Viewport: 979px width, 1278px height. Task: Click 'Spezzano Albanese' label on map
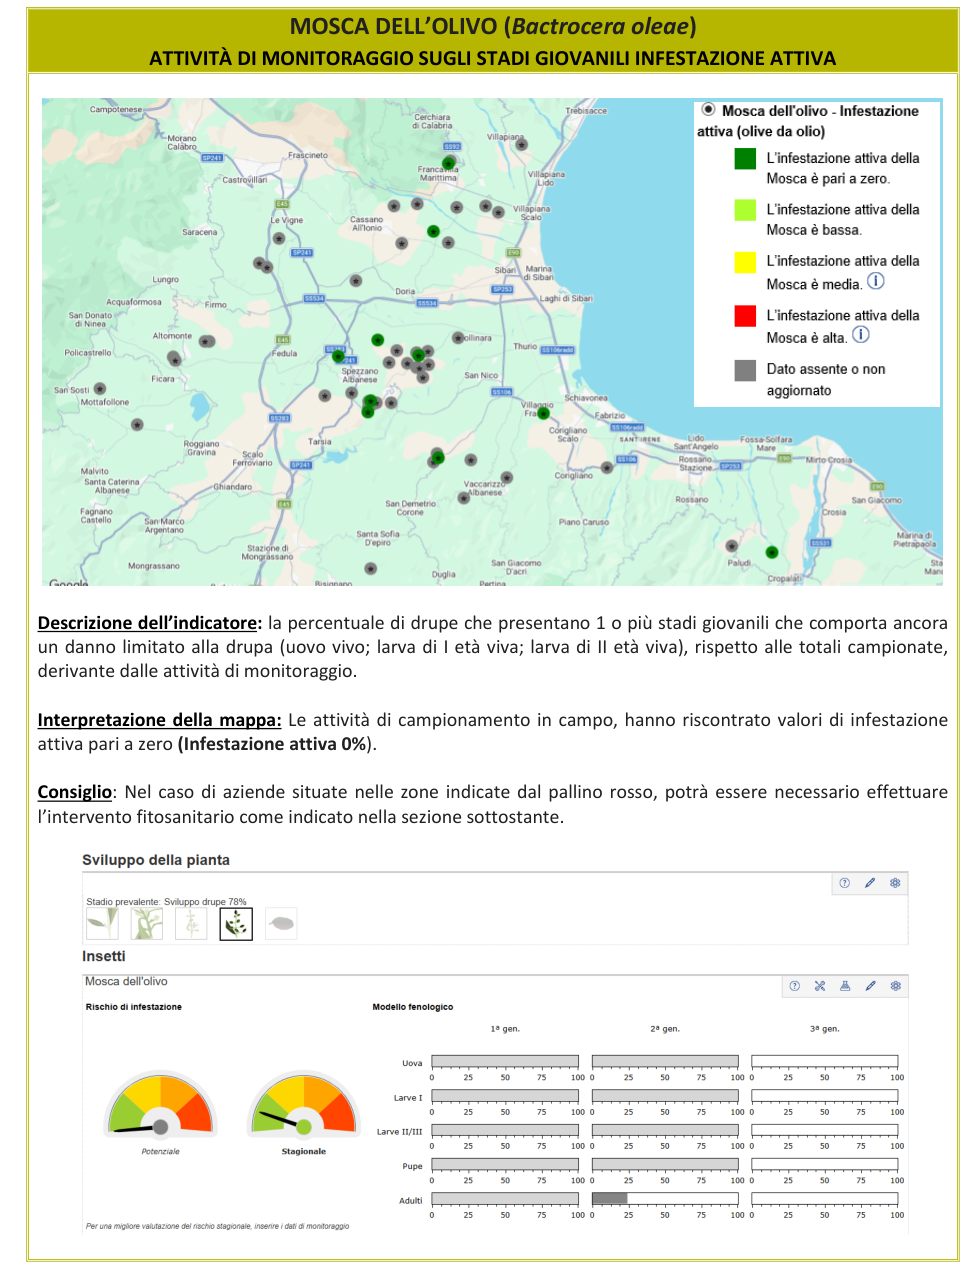(x=360, y=375)
